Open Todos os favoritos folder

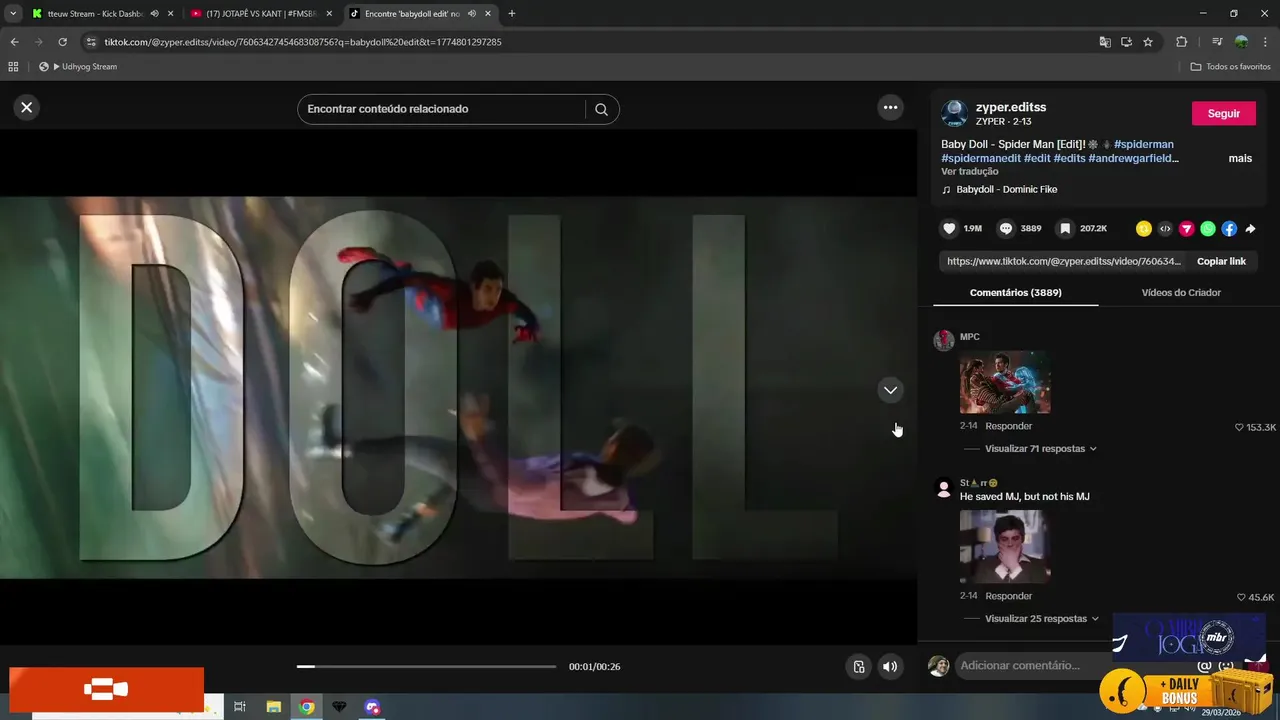[x=1230, y=67]
